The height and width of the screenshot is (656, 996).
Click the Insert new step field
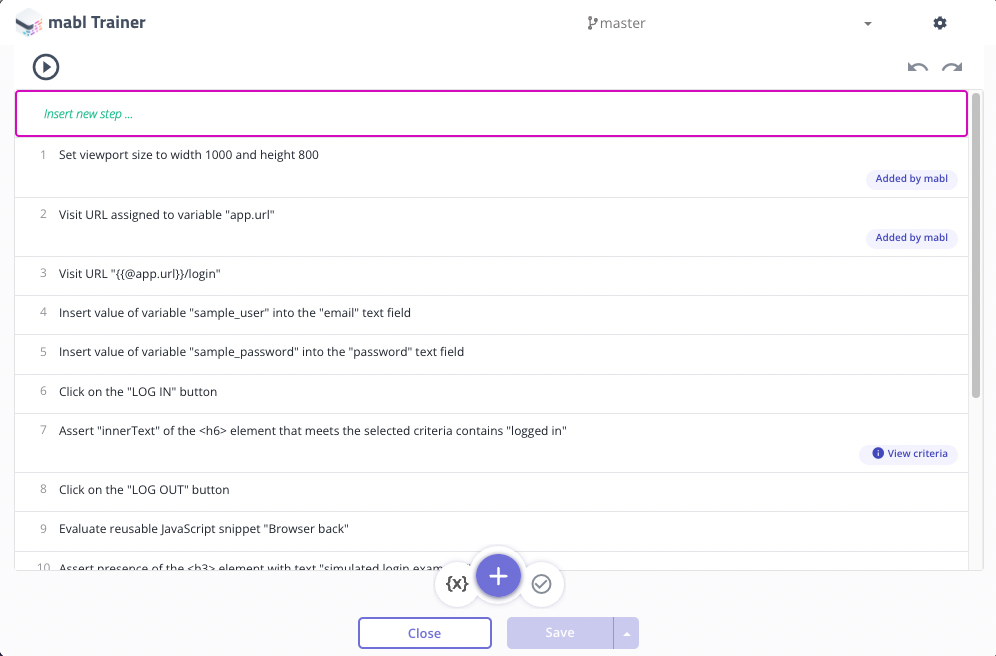tap(491, 114)
